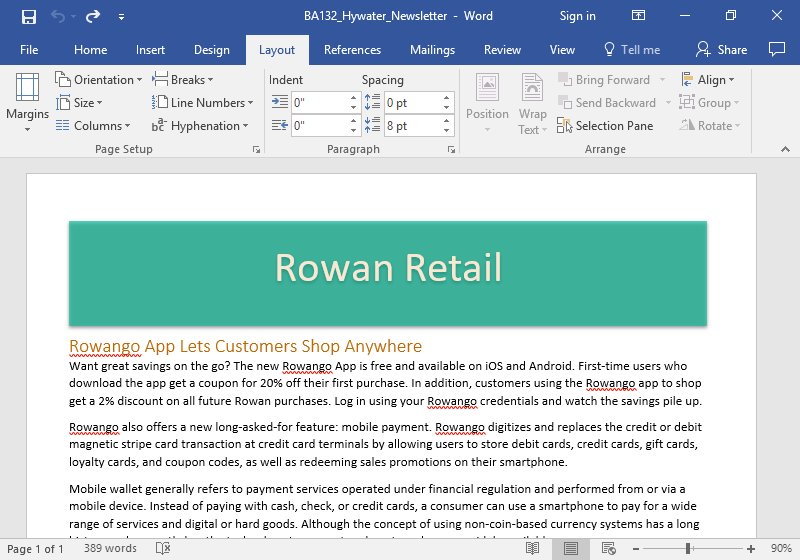Click the Share icon button
800x560 pixels.
tap(722, 50)
